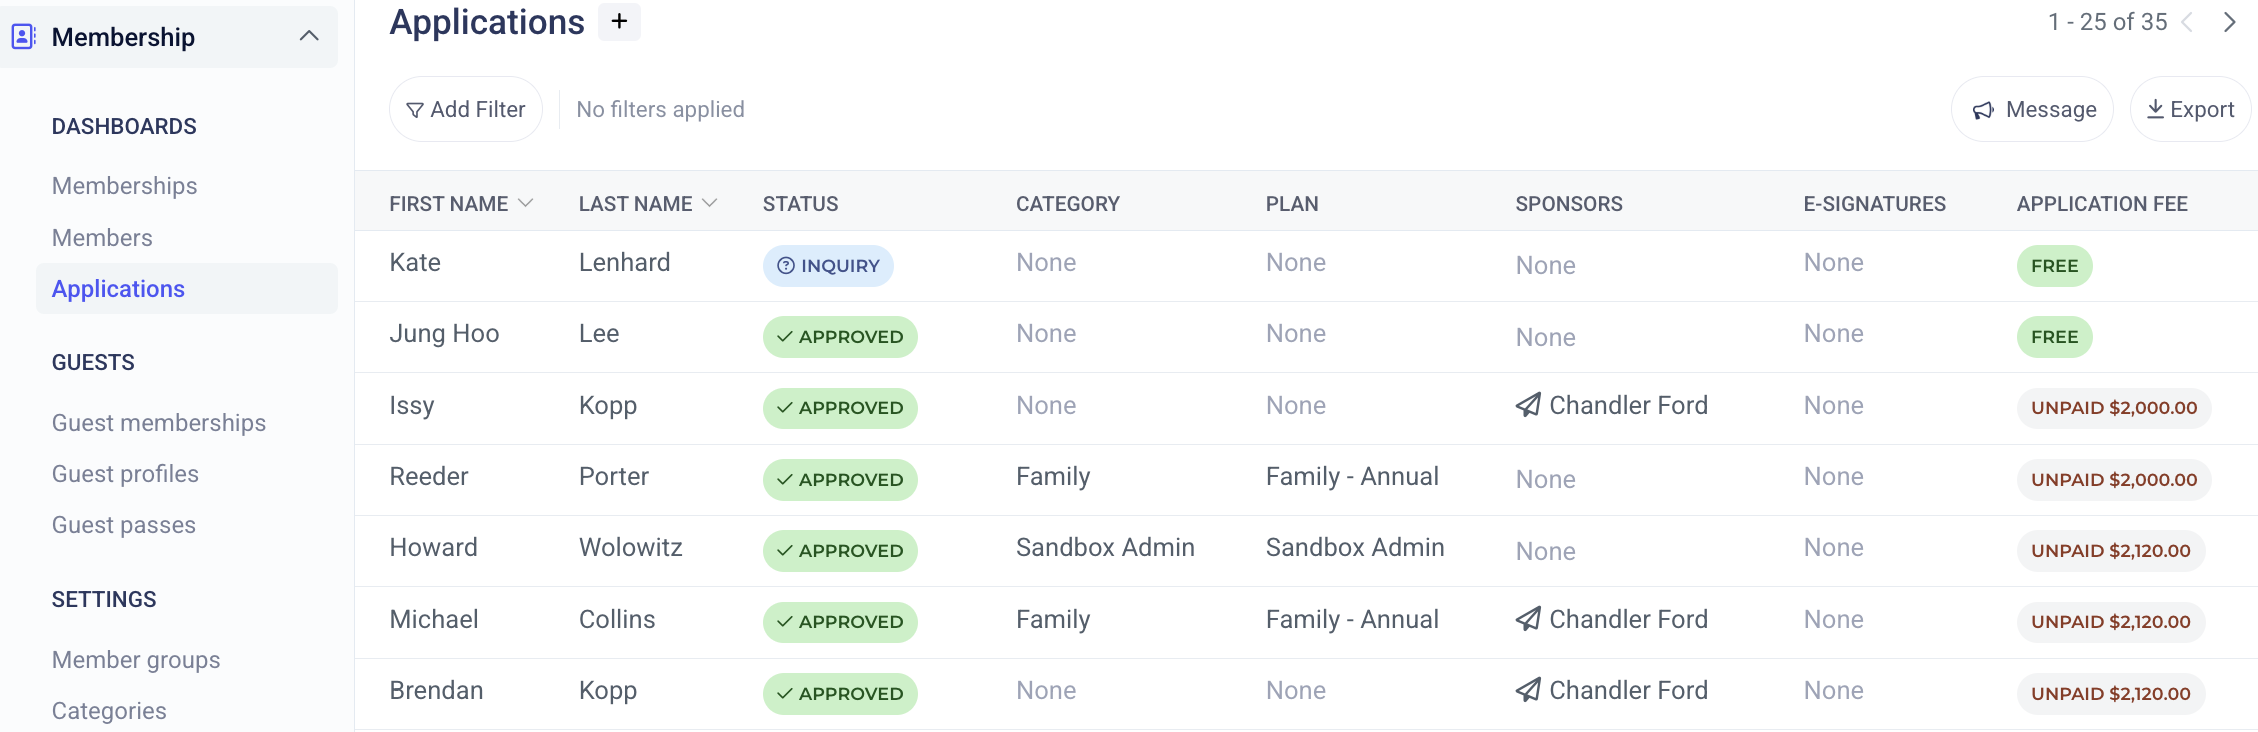
Task: Click Kate Lenhard's Inquiry status badge
Action: point(828,266)
